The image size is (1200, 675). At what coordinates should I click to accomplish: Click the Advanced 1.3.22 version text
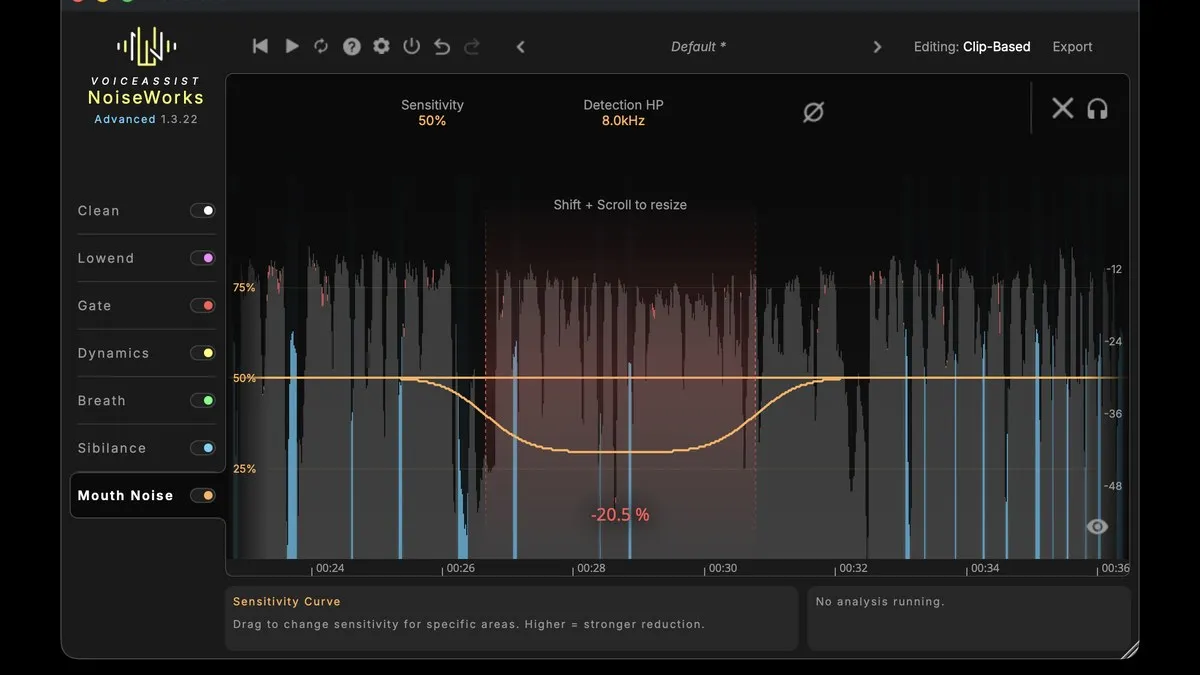(146, 119)
